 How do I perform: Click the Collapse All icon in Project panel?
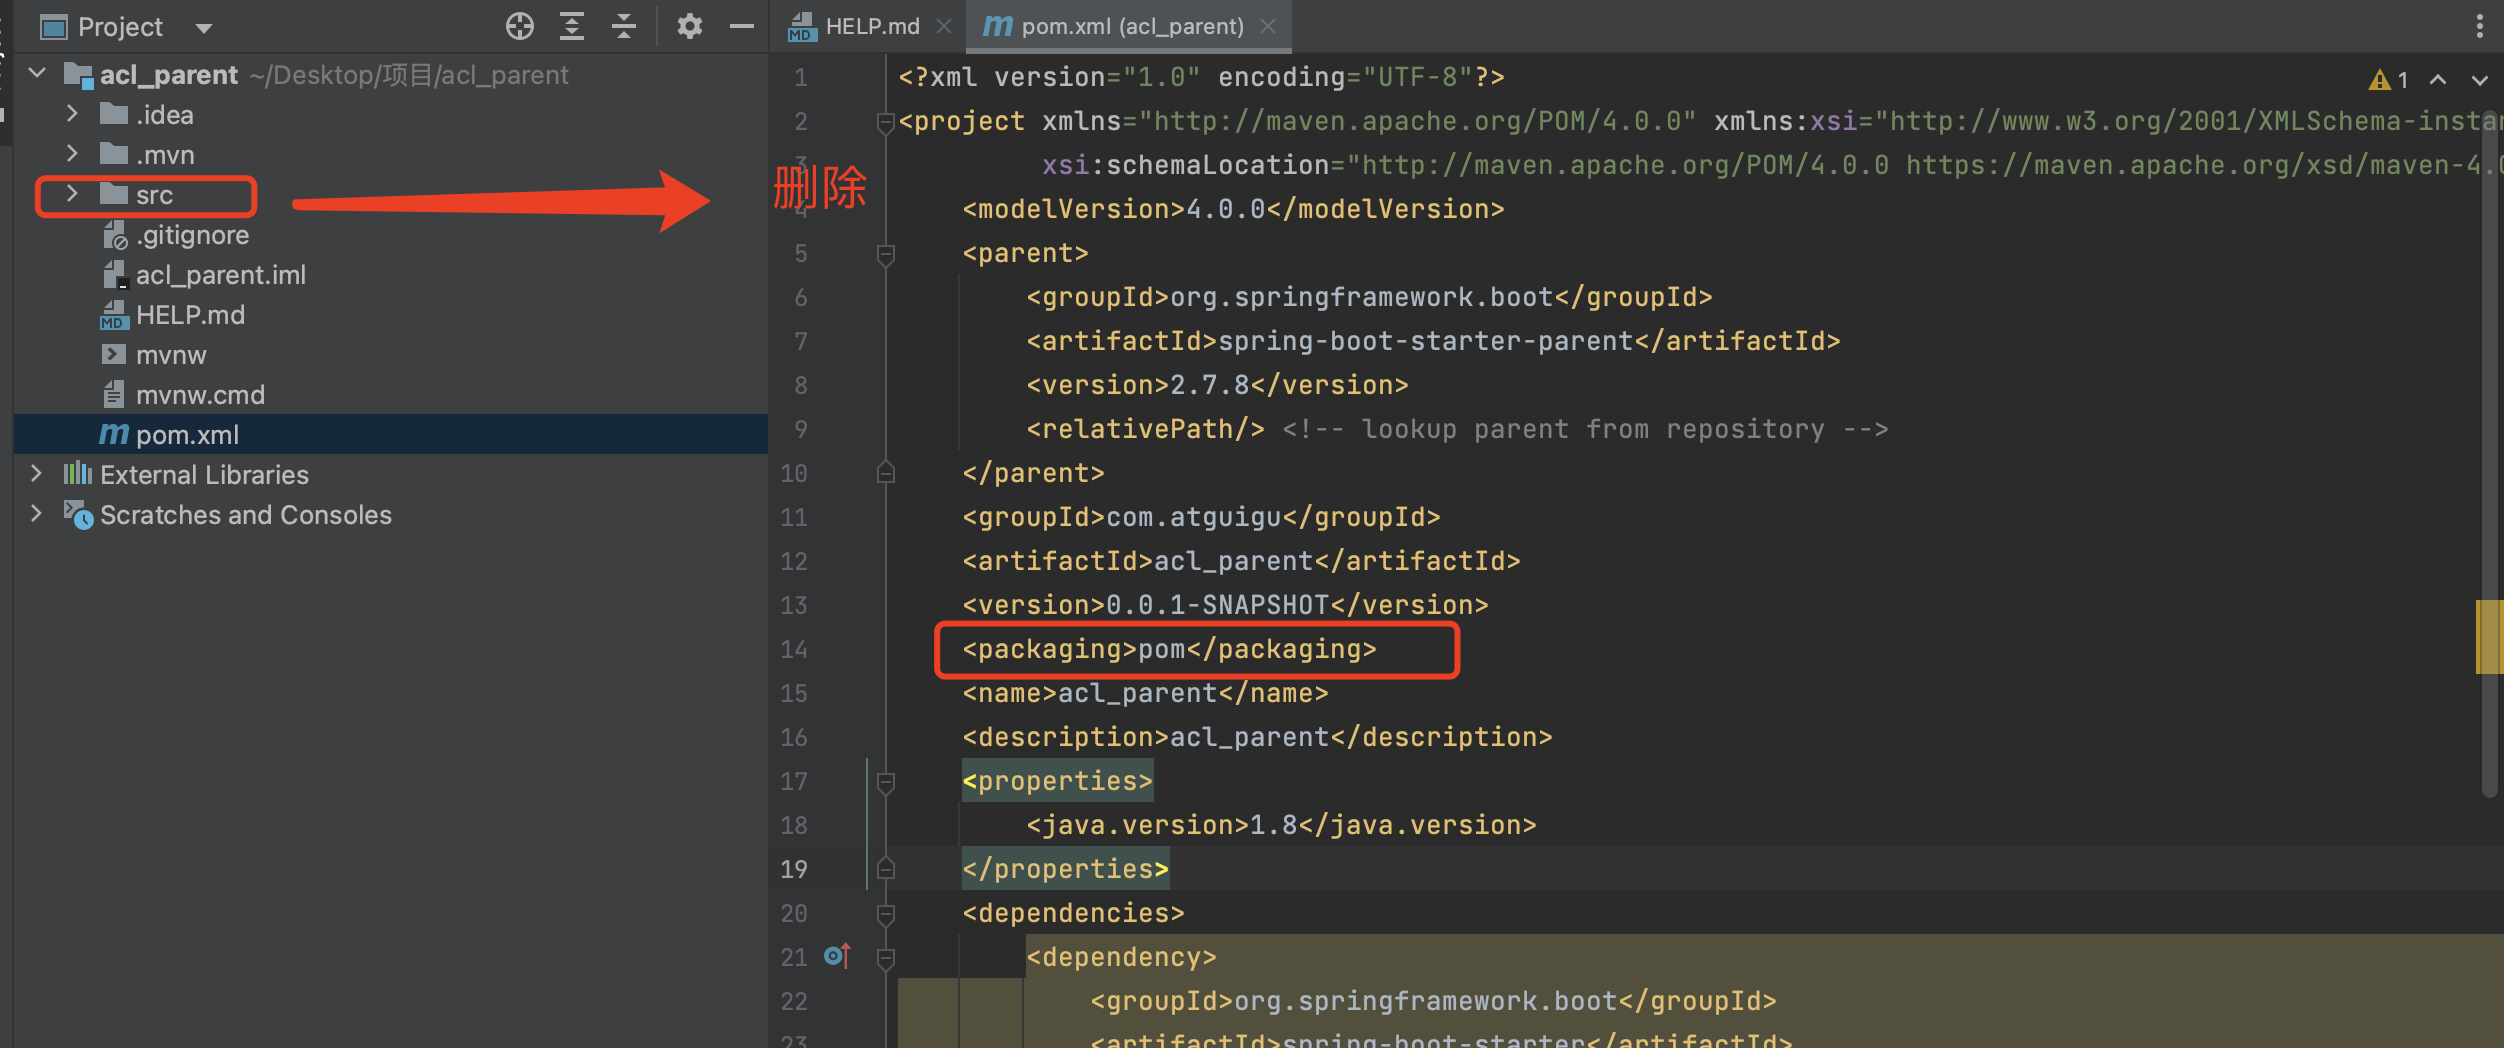tap(624, 26)
